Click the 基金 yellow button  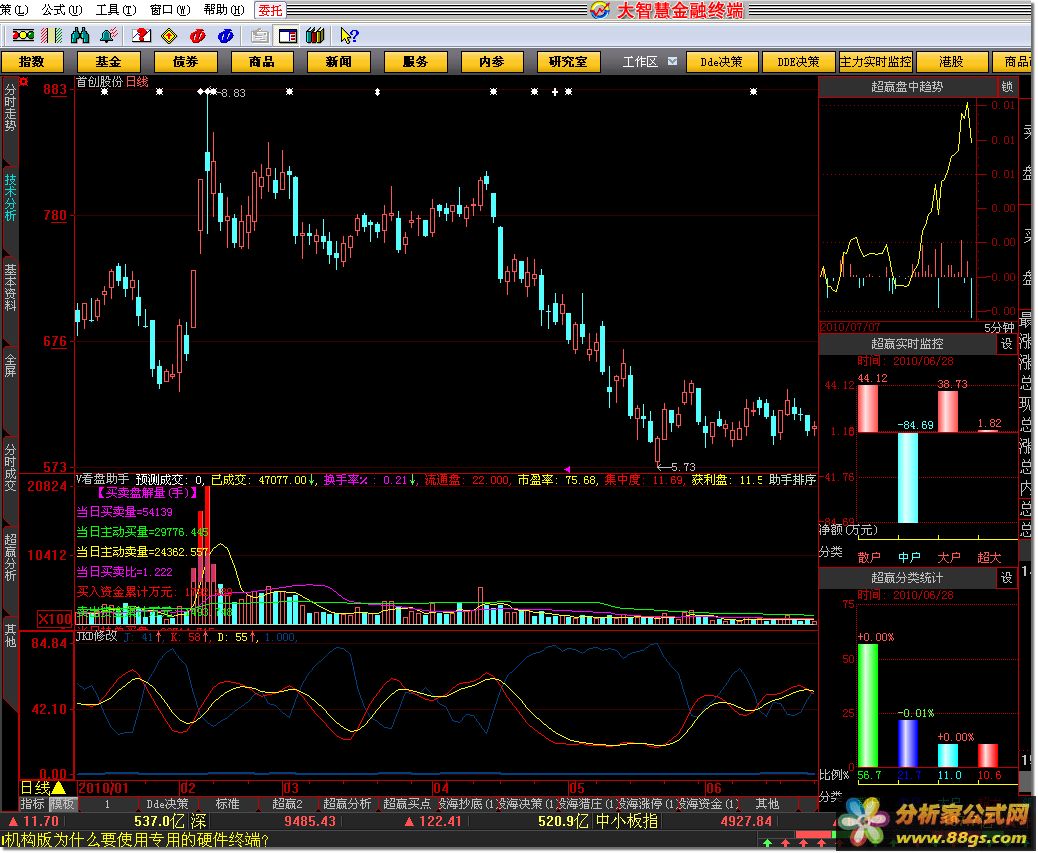click(x=109, y=62)
